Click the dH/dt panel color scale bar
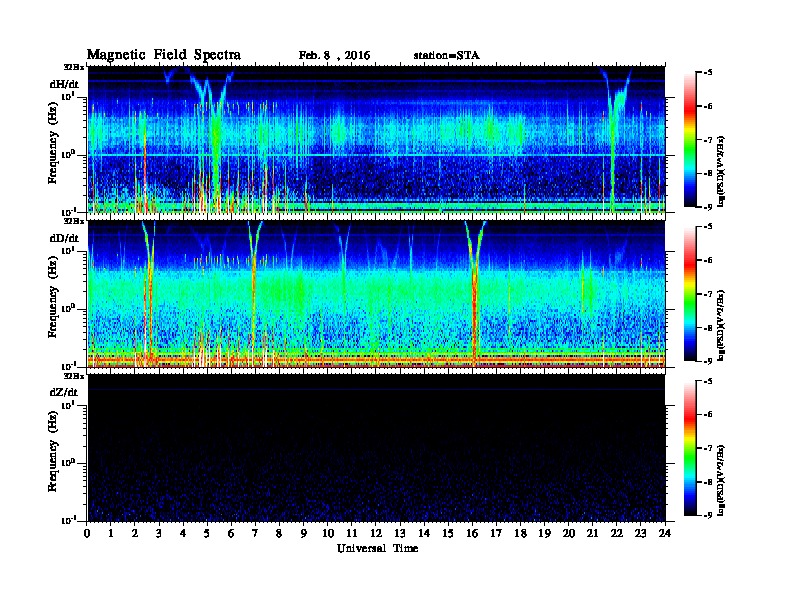792x612 pixels. point(689,139)
